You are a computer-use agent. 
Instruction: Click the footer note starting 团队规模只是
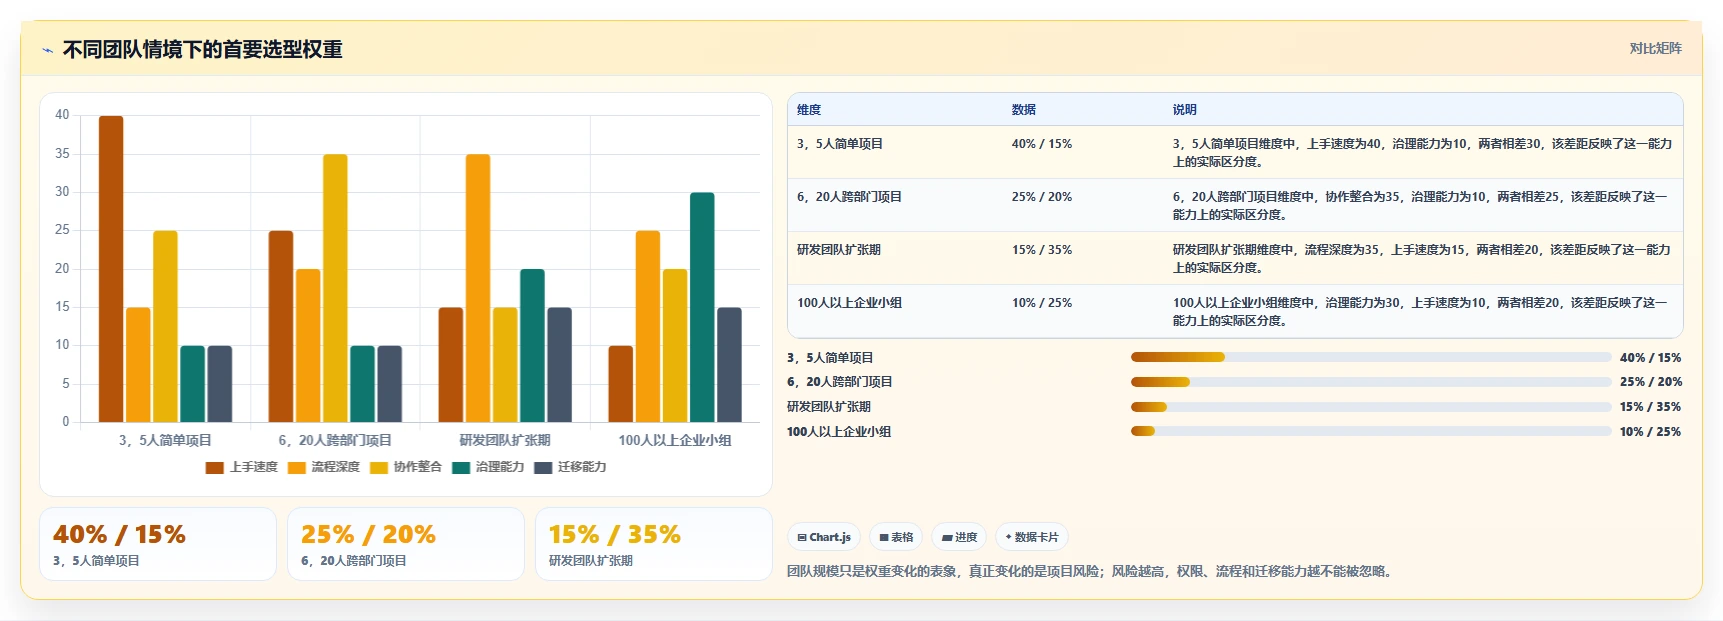coord(1091,571)
